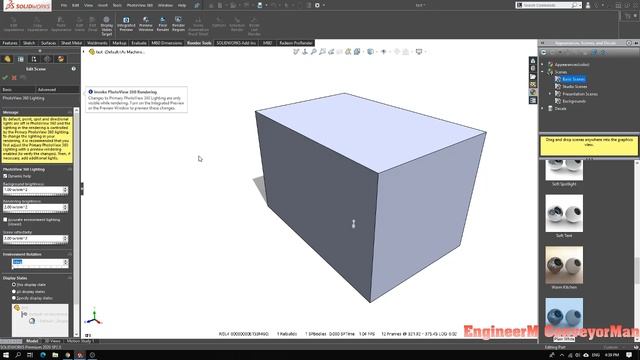Select Studio Scenes in tree

[575, 87]
